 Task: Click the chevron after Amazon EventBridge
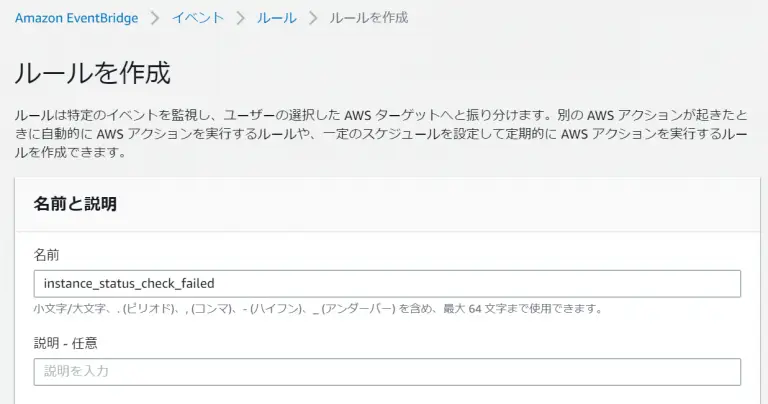[155, 18]
